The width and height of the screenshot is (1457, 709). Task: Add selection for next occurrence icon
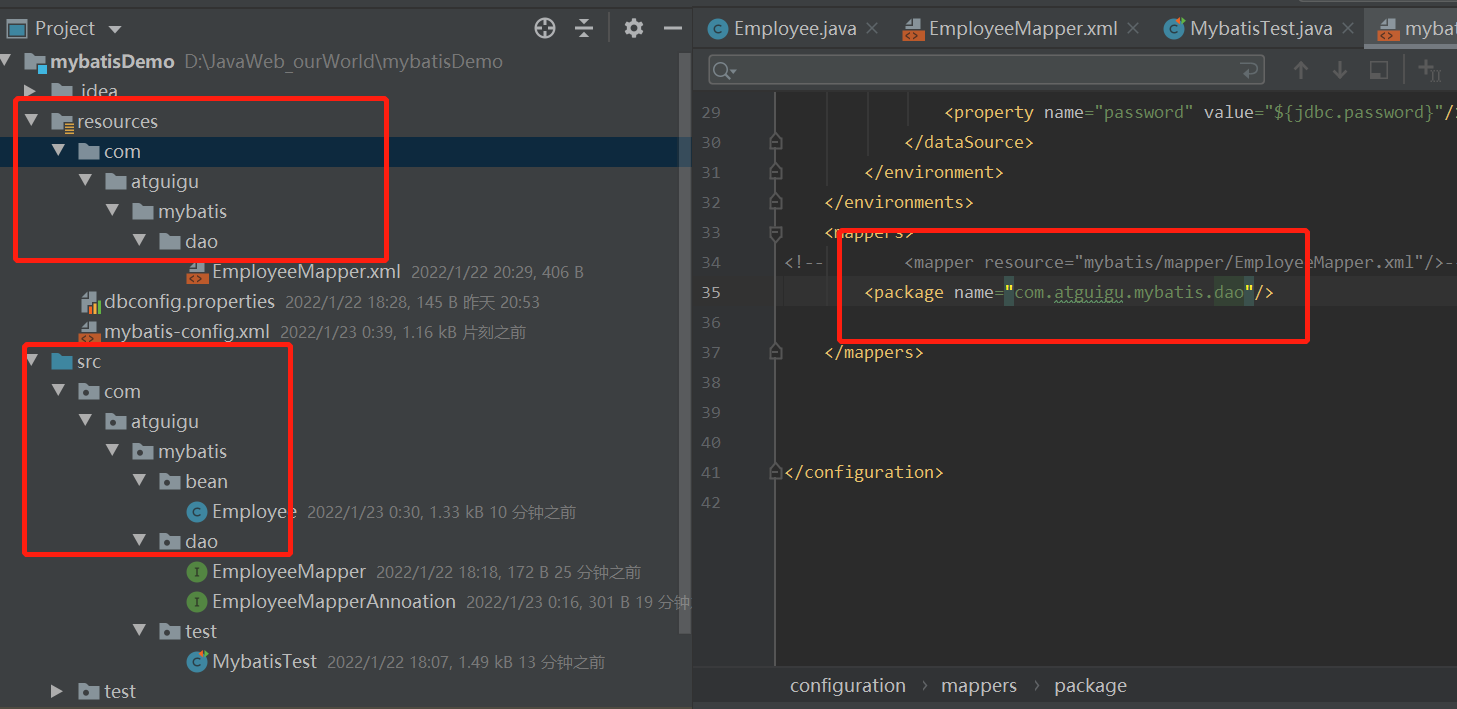[1430, 70]
